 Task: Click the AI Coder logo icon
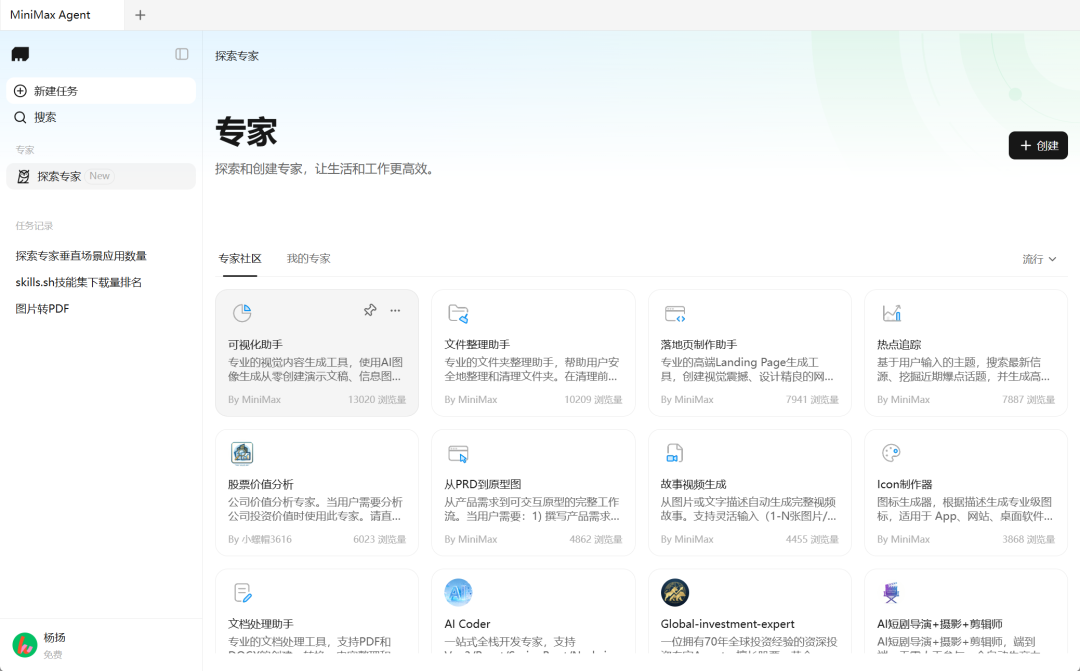(458, 592)
